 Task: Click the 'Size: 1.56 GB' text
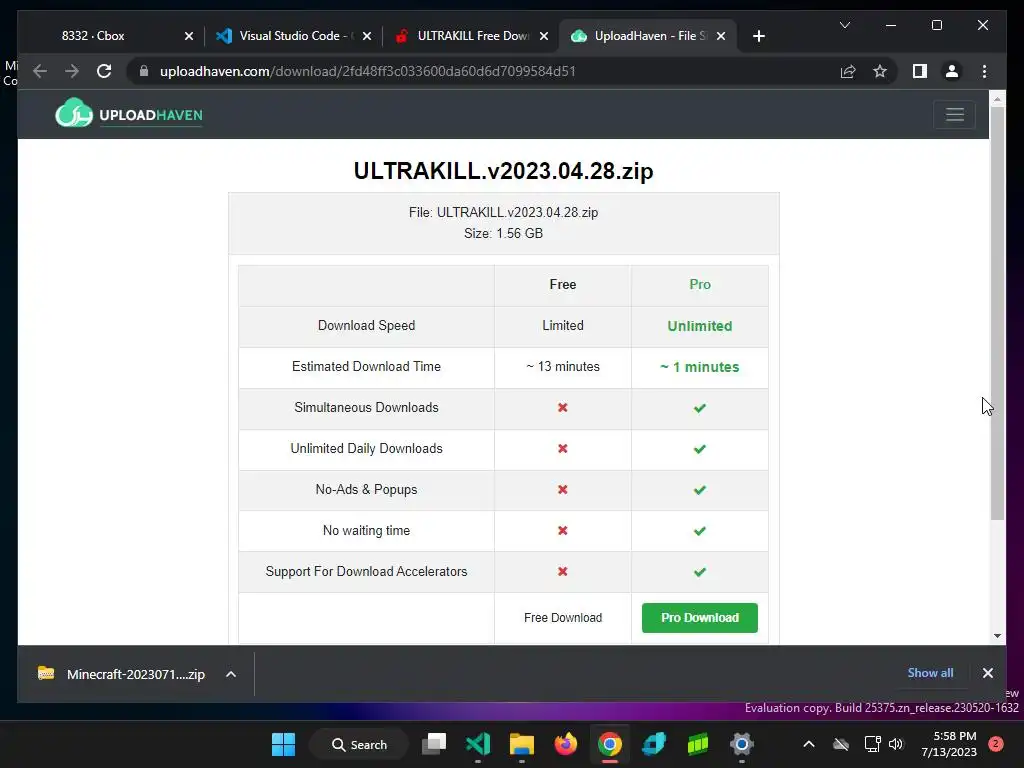point(503,233)
